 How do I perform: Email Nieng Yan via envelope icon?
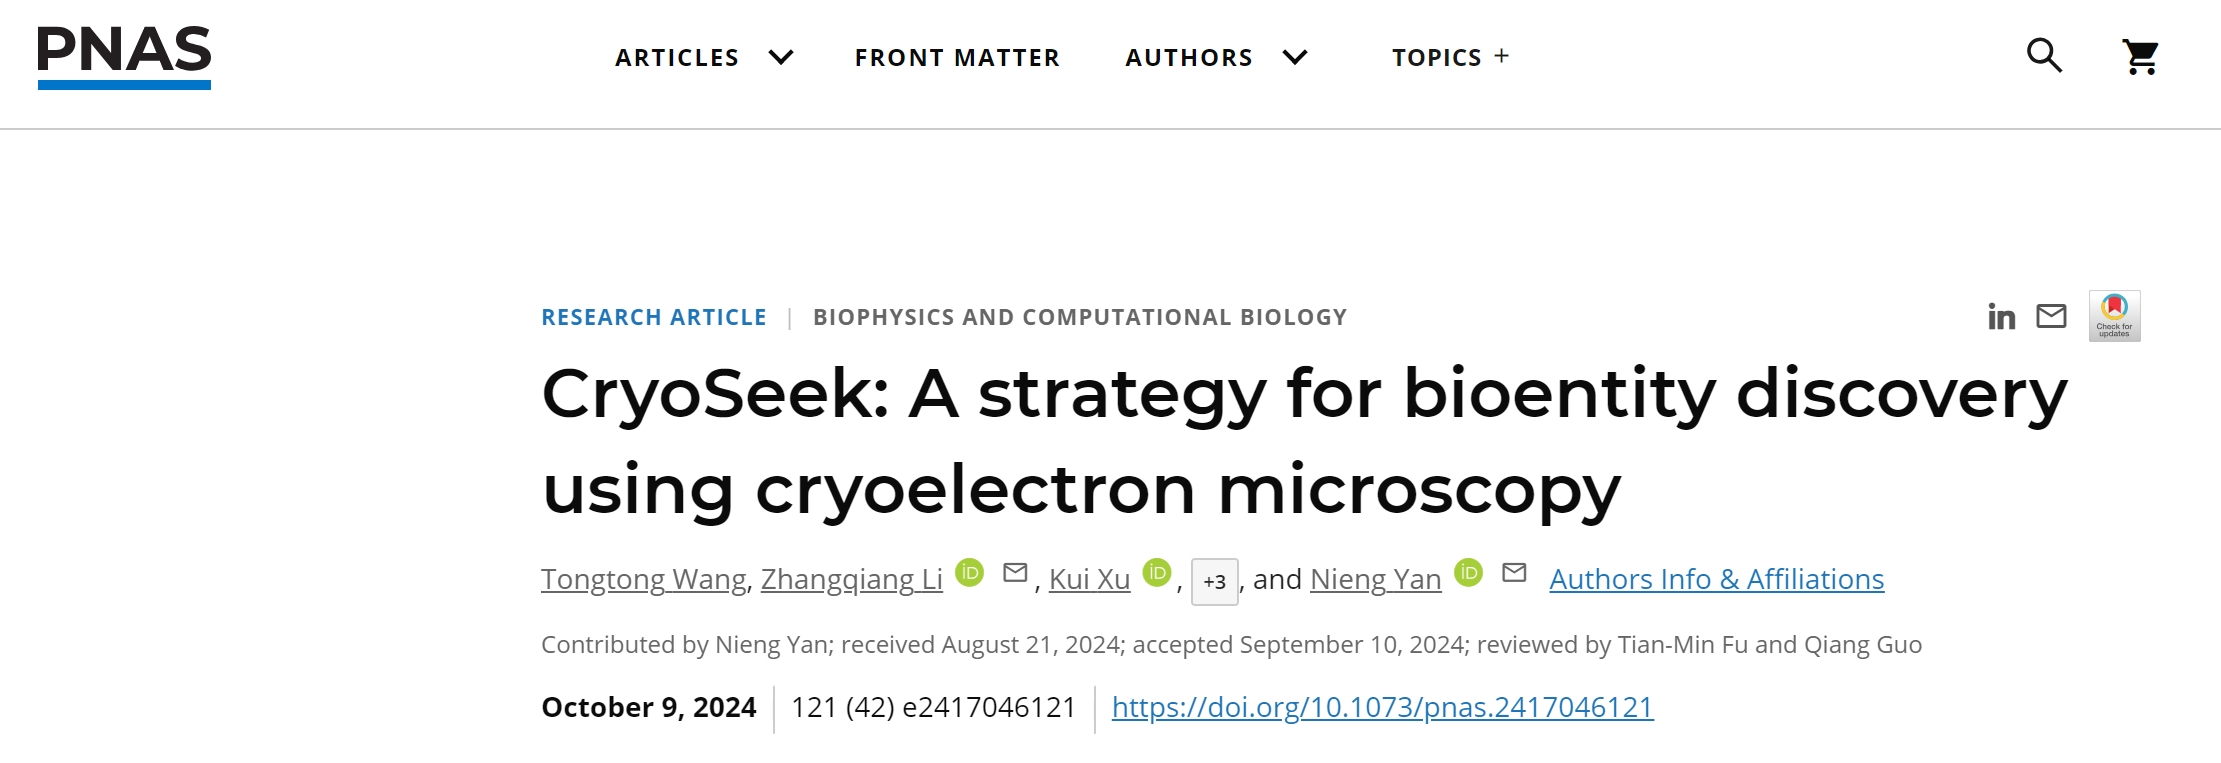1514,573
